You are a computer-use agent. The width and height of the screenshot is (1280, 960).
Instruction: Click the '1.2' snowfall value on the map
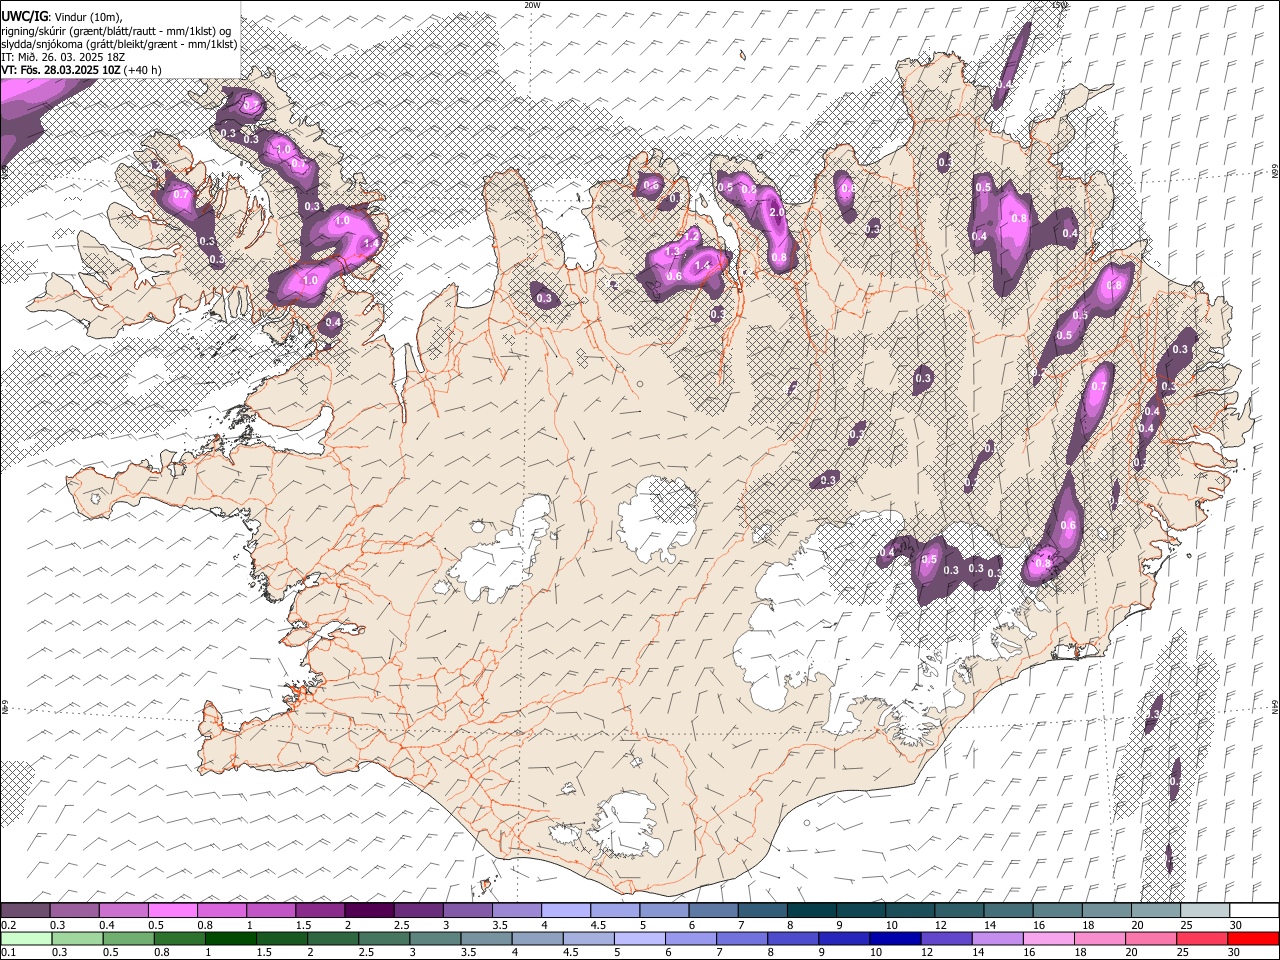691,235
